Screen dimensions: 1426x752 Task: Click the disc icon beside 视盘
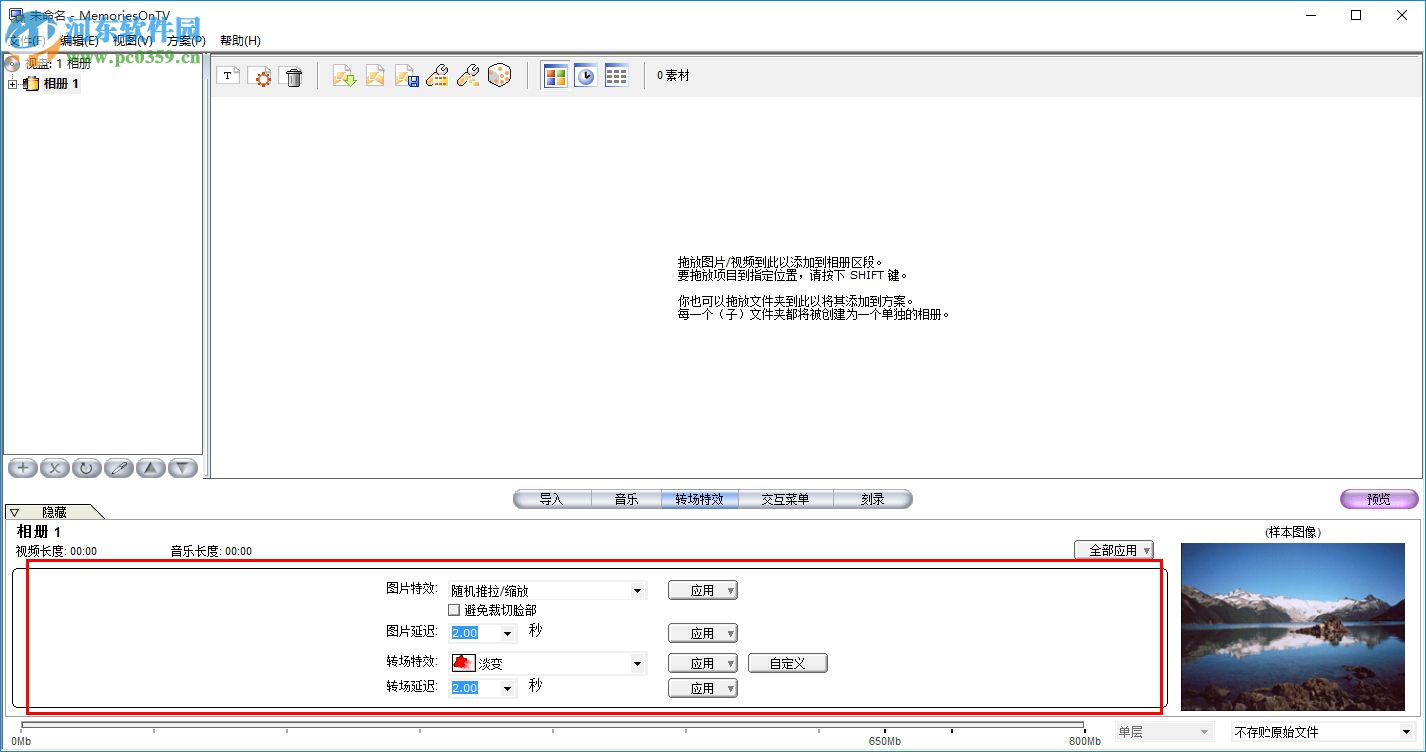(x=13, y=63)
